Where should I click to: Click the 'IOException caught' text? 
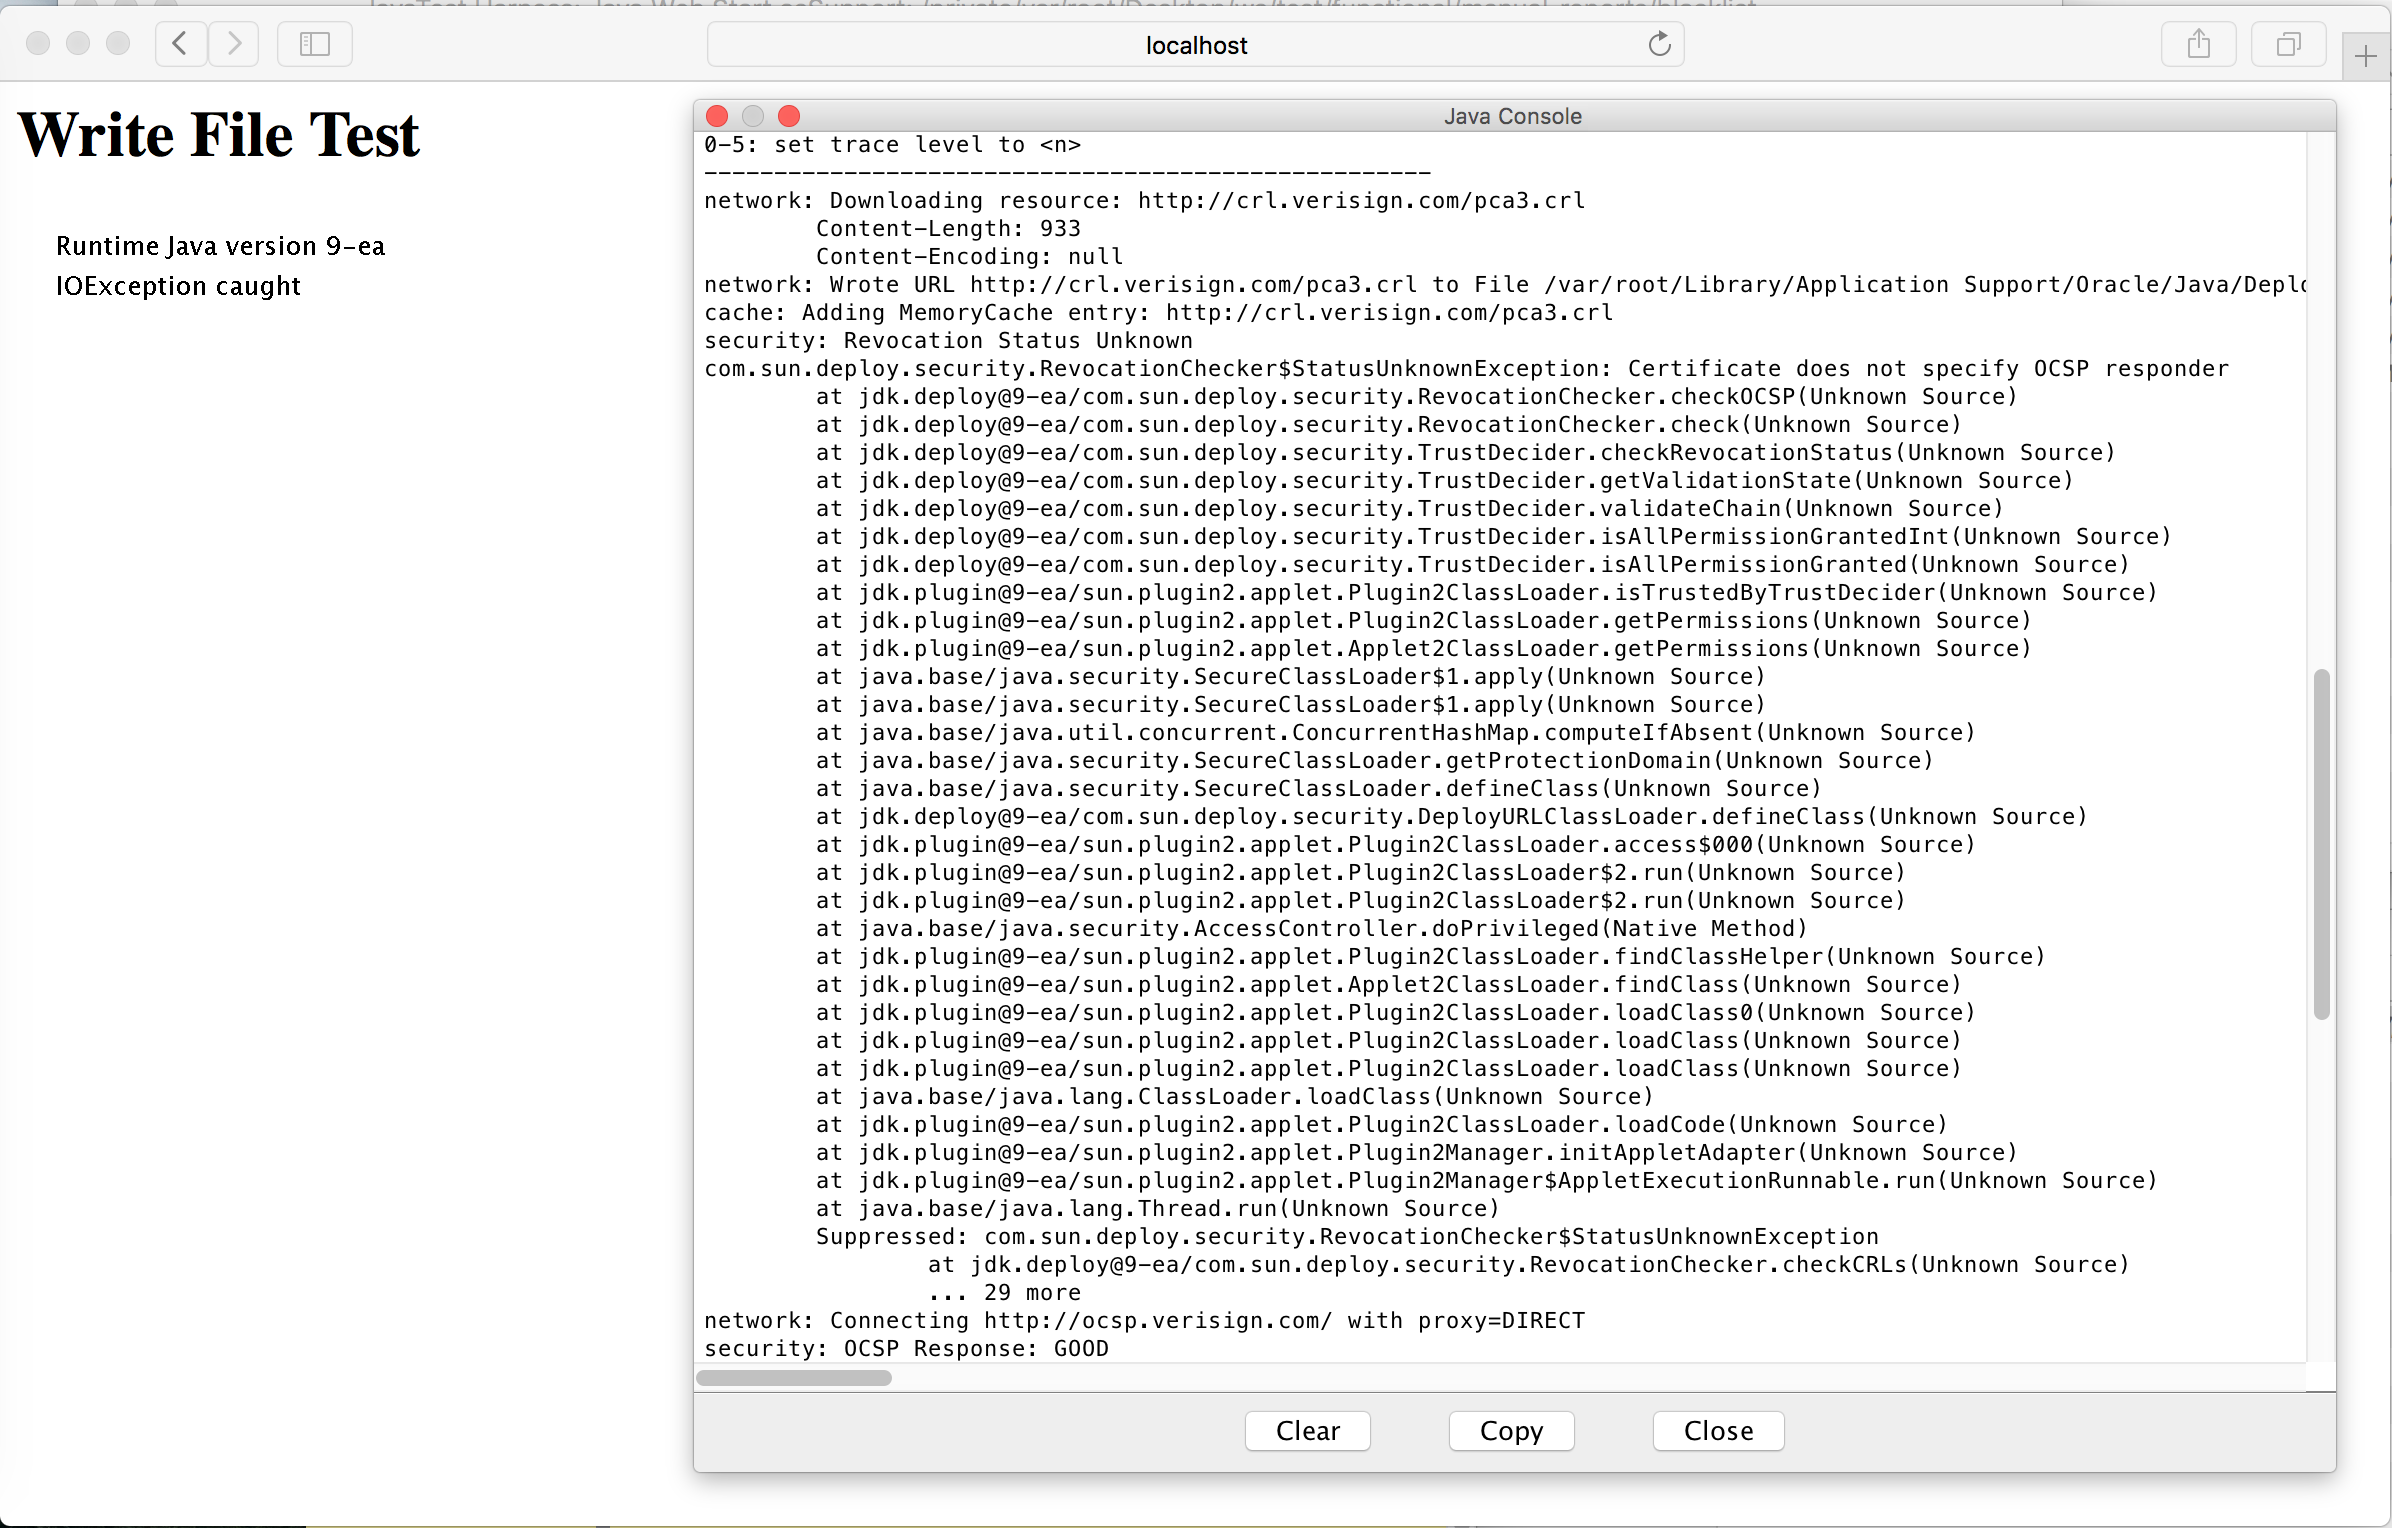point(178,286)
